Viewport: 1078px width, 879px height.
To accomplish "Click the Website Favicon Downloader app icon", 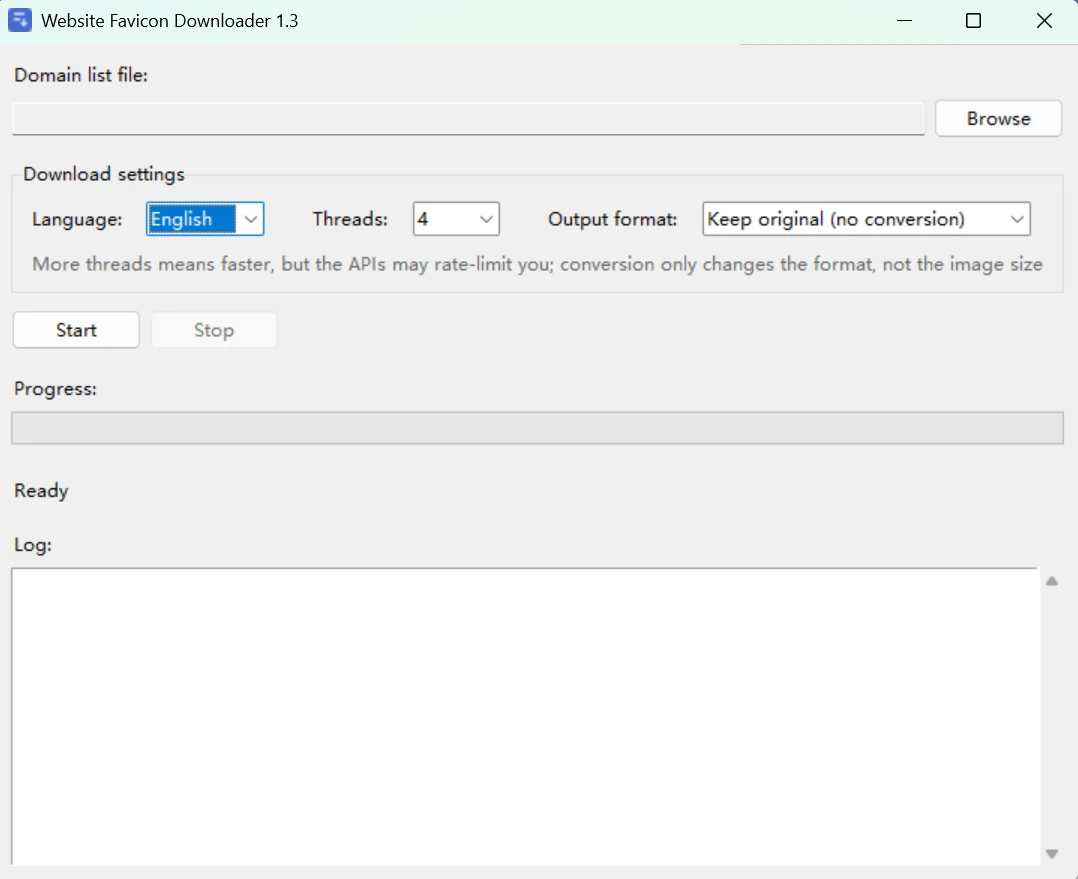I will tap(20, 20).
